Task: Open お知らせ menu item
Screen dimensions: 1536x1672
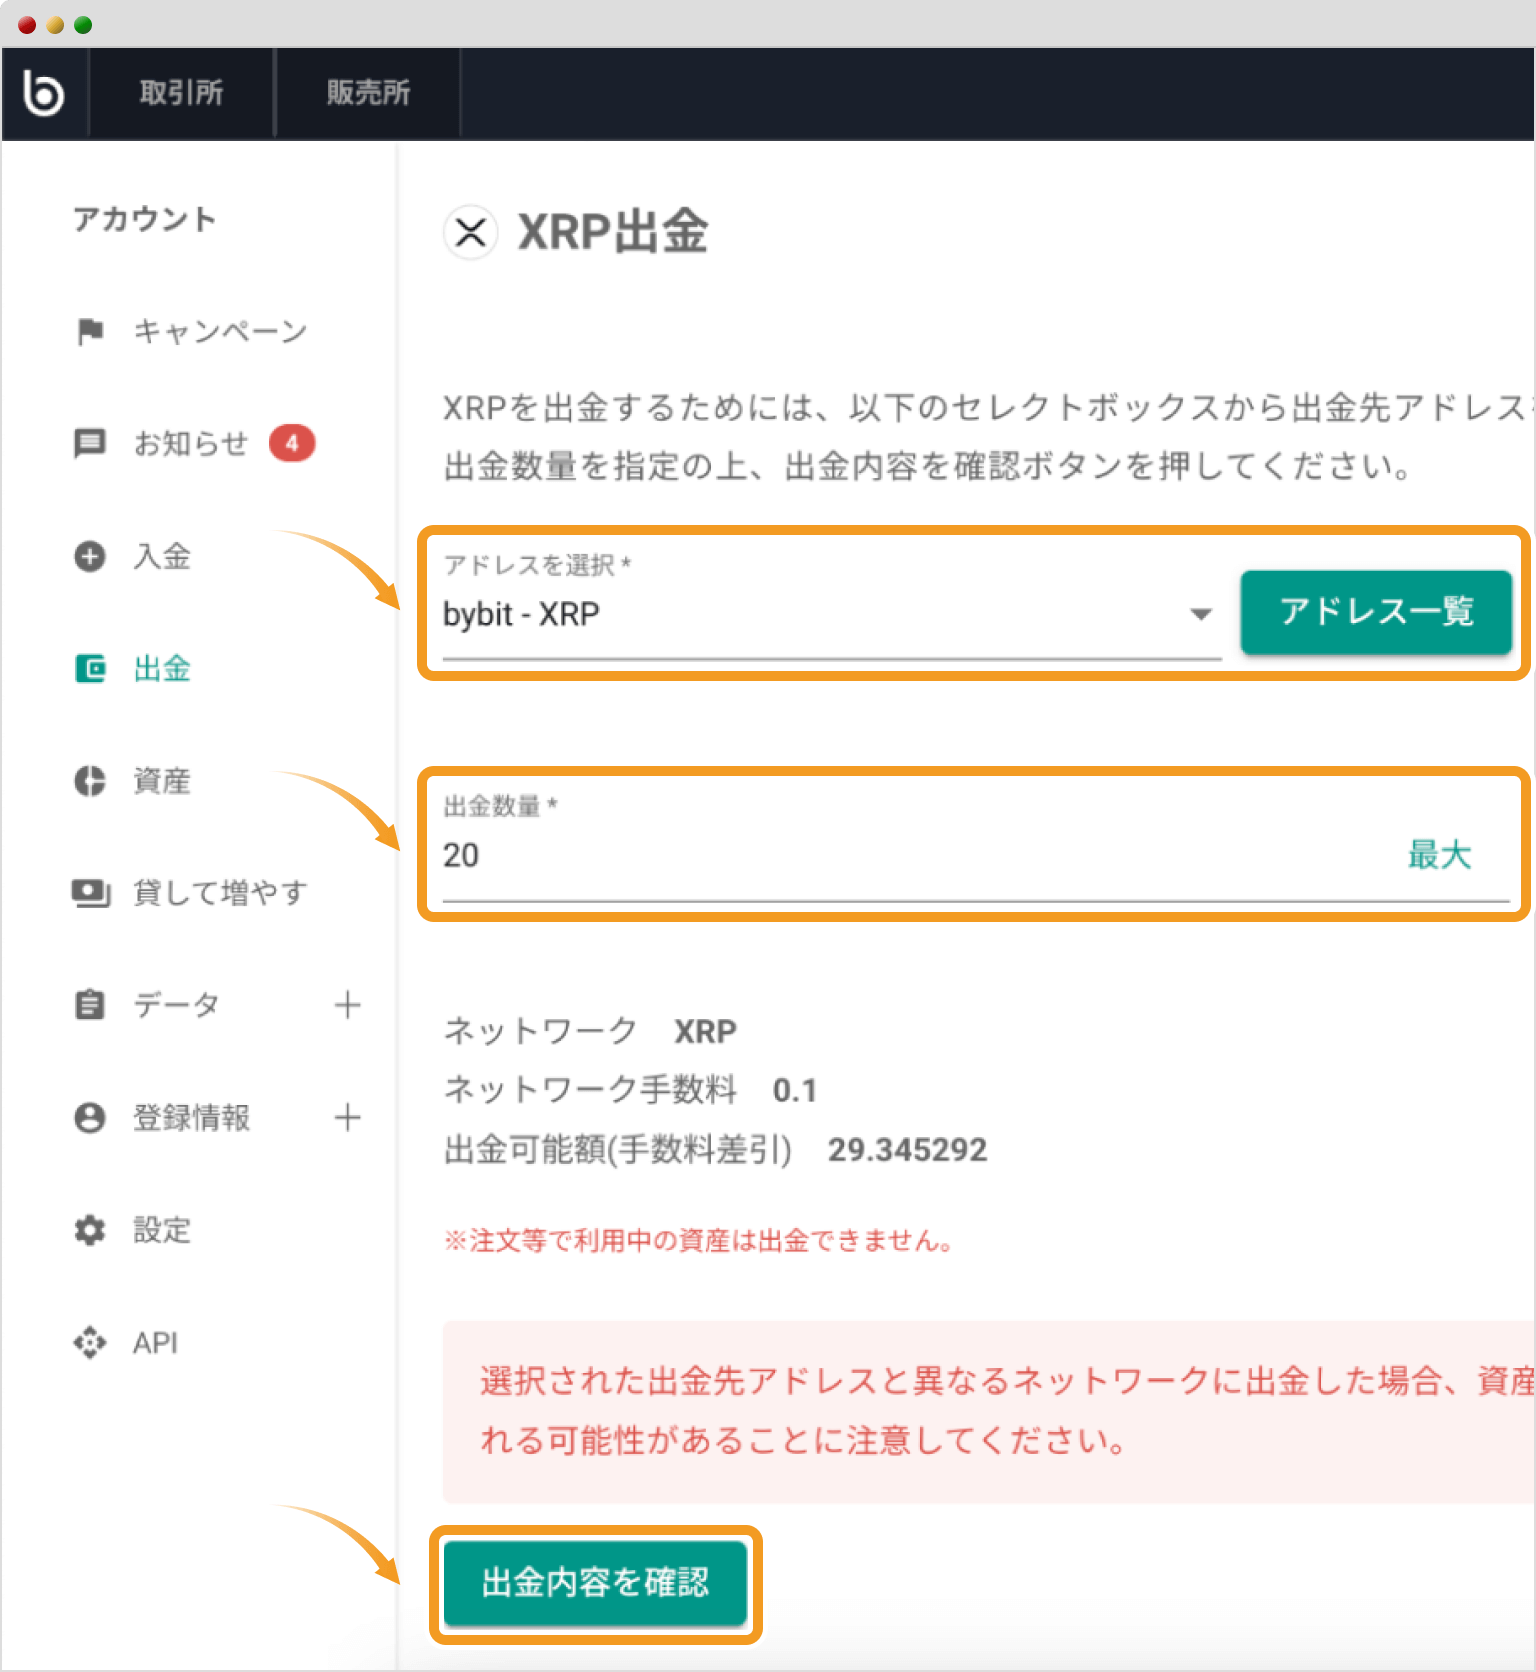Action: point(191,443)
